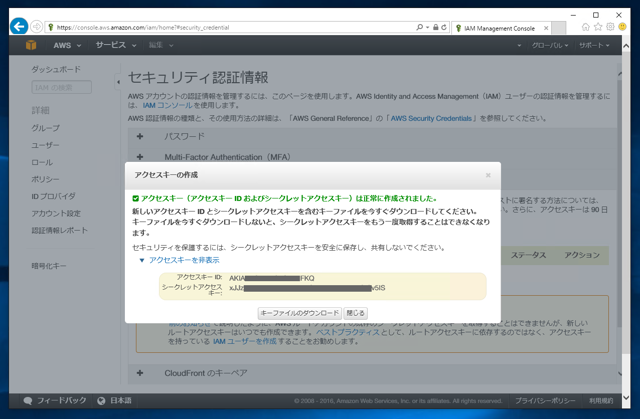Follow the IAM ユーザーを作成 link
This screenshot has height=419, width=640.
tap(244, 341)
